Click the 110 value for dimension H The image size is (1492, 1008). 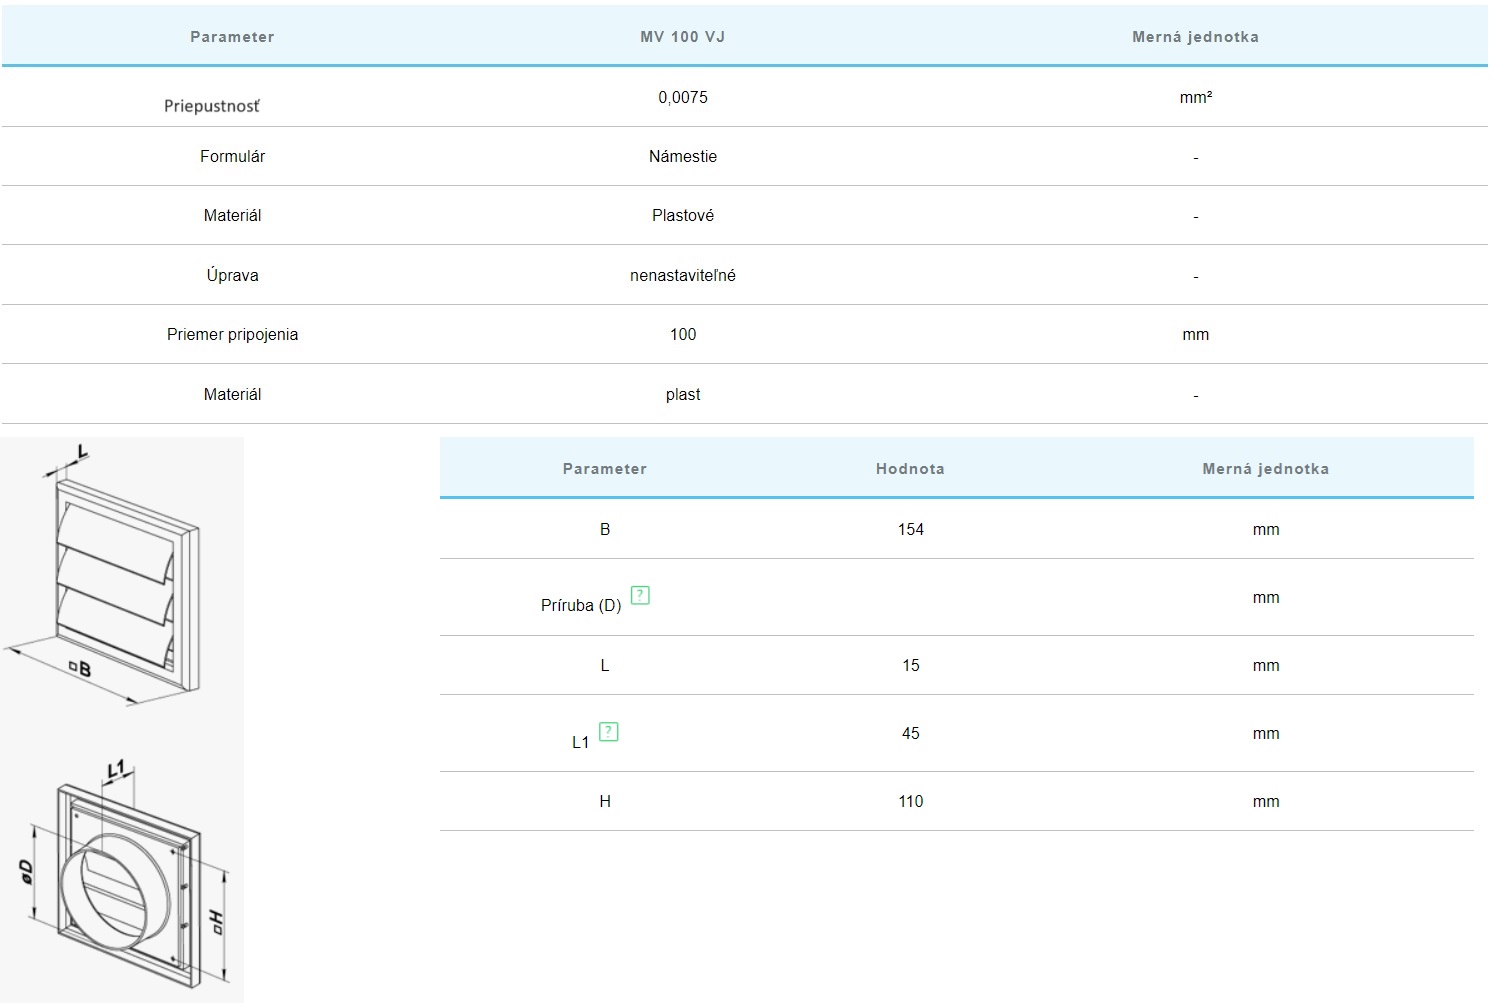910,801
